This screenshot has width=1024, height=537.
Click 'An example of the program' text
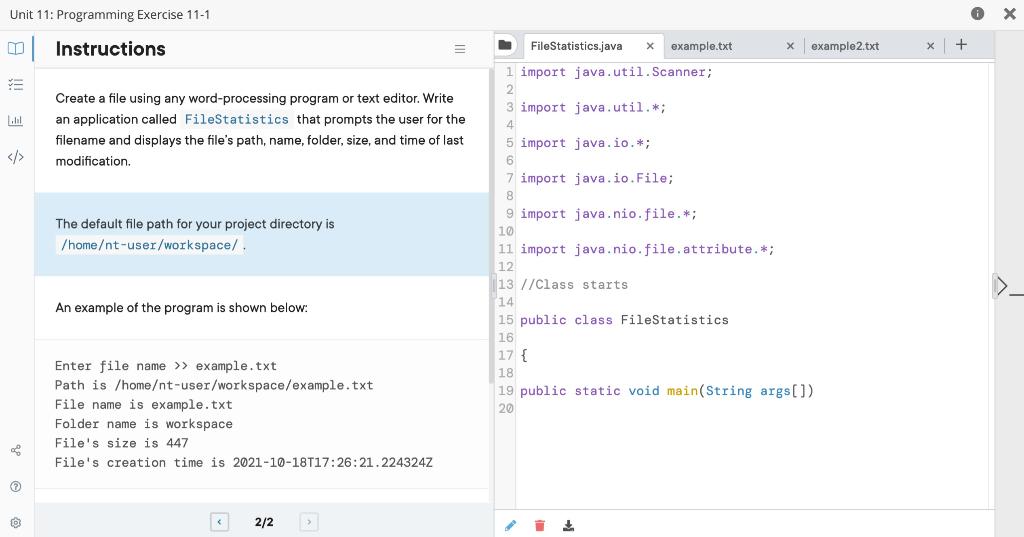182,308
